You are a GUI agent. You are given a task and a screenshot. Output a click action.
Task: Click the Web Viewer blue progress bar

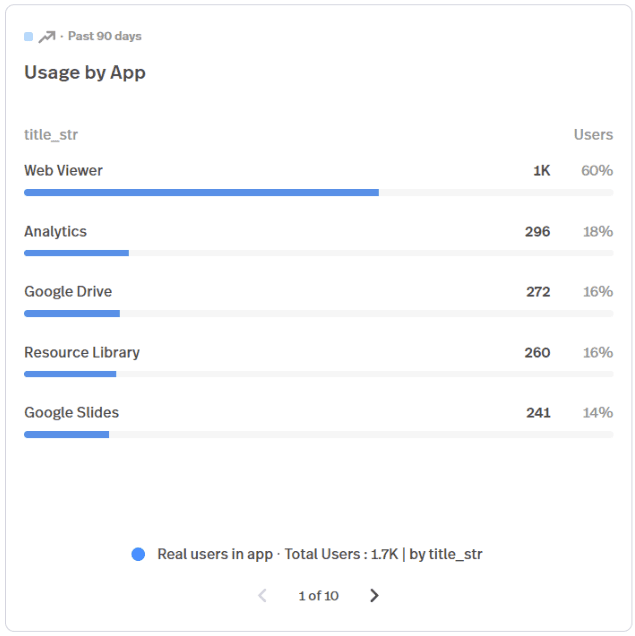tap(202, 192)
